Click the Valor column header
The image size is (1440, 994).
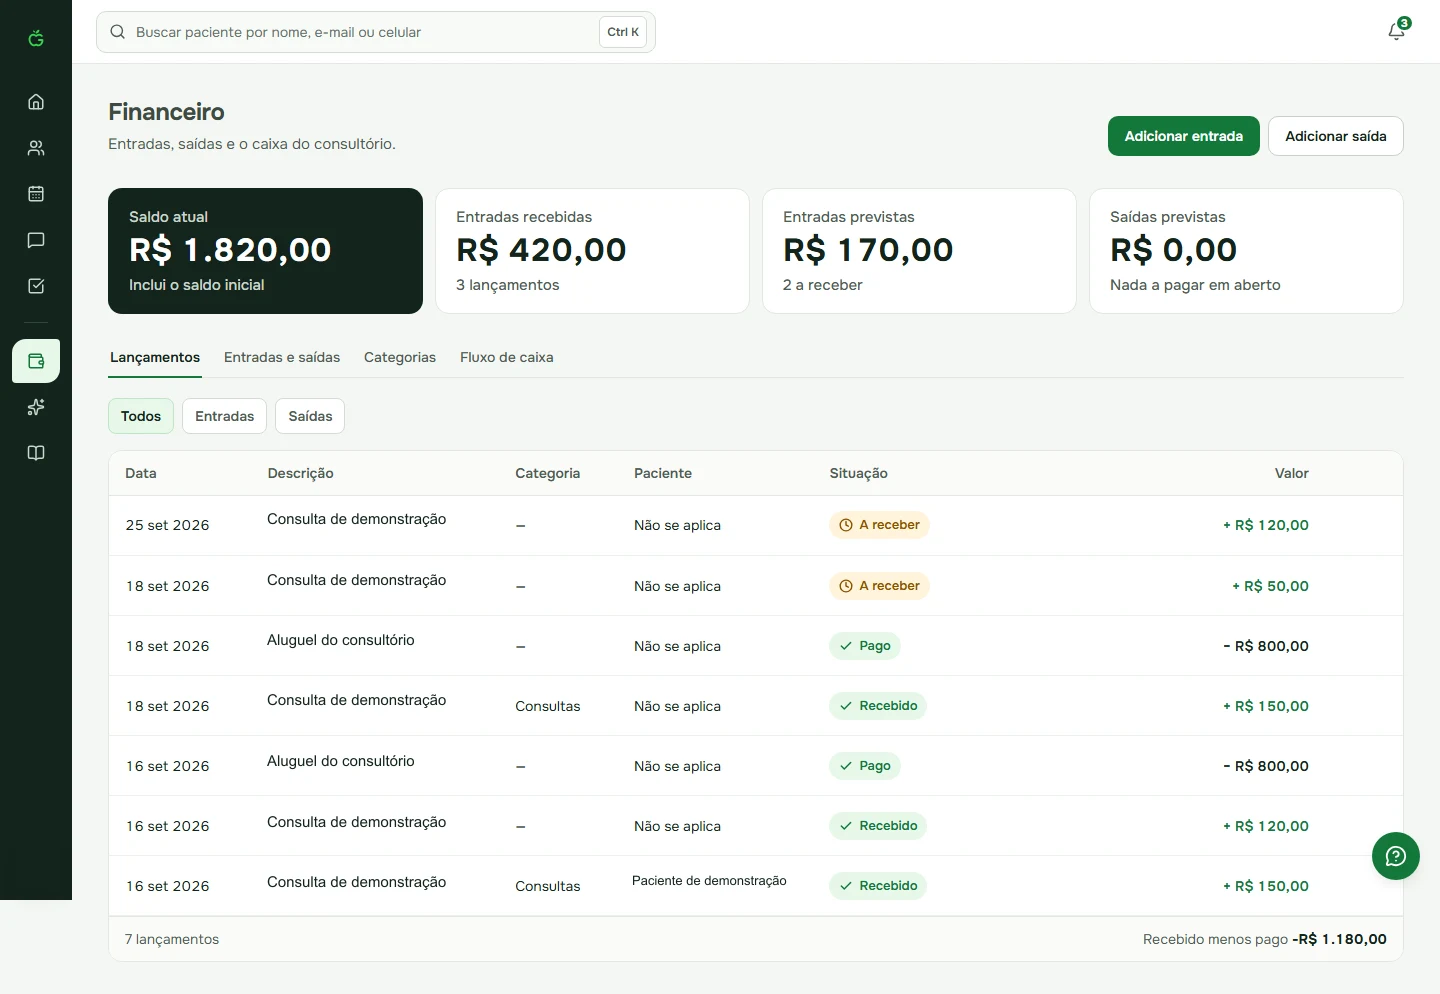tap(1291, 473)
